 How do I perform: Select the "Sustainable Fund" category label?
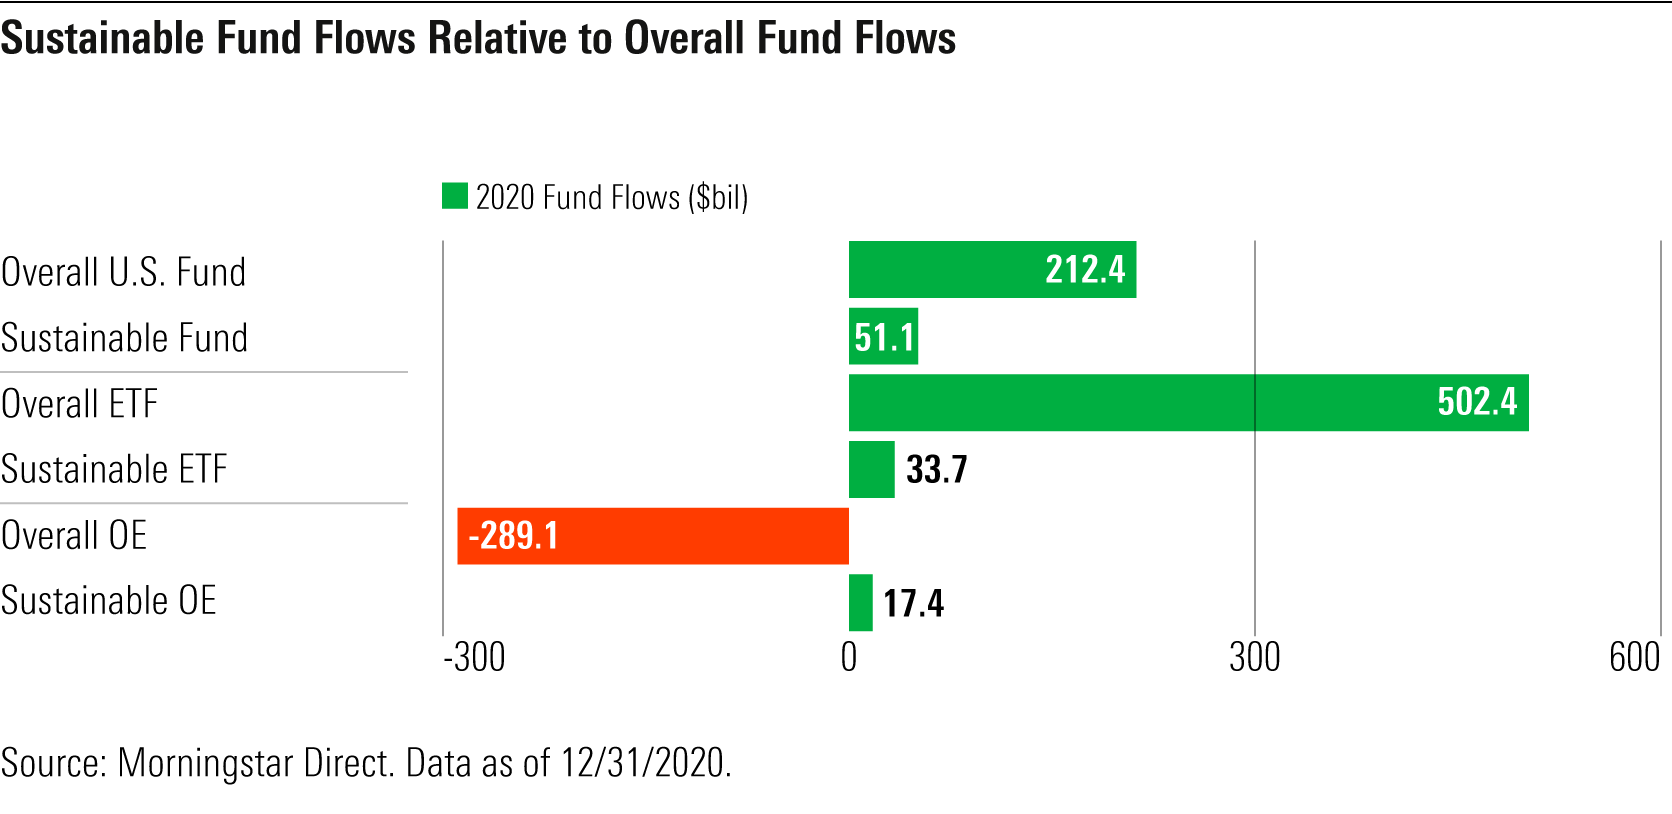[124, 338]
